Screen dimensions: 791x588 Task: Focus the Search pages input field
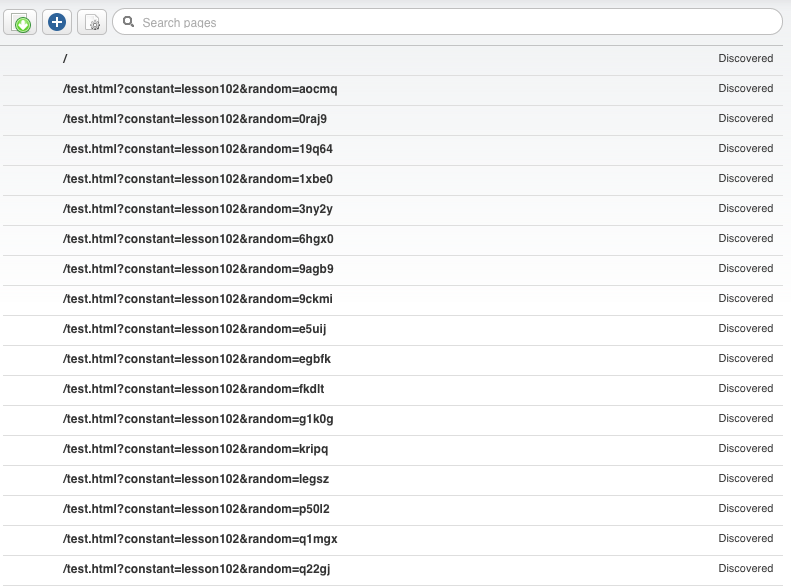click(x=447, y=22)
